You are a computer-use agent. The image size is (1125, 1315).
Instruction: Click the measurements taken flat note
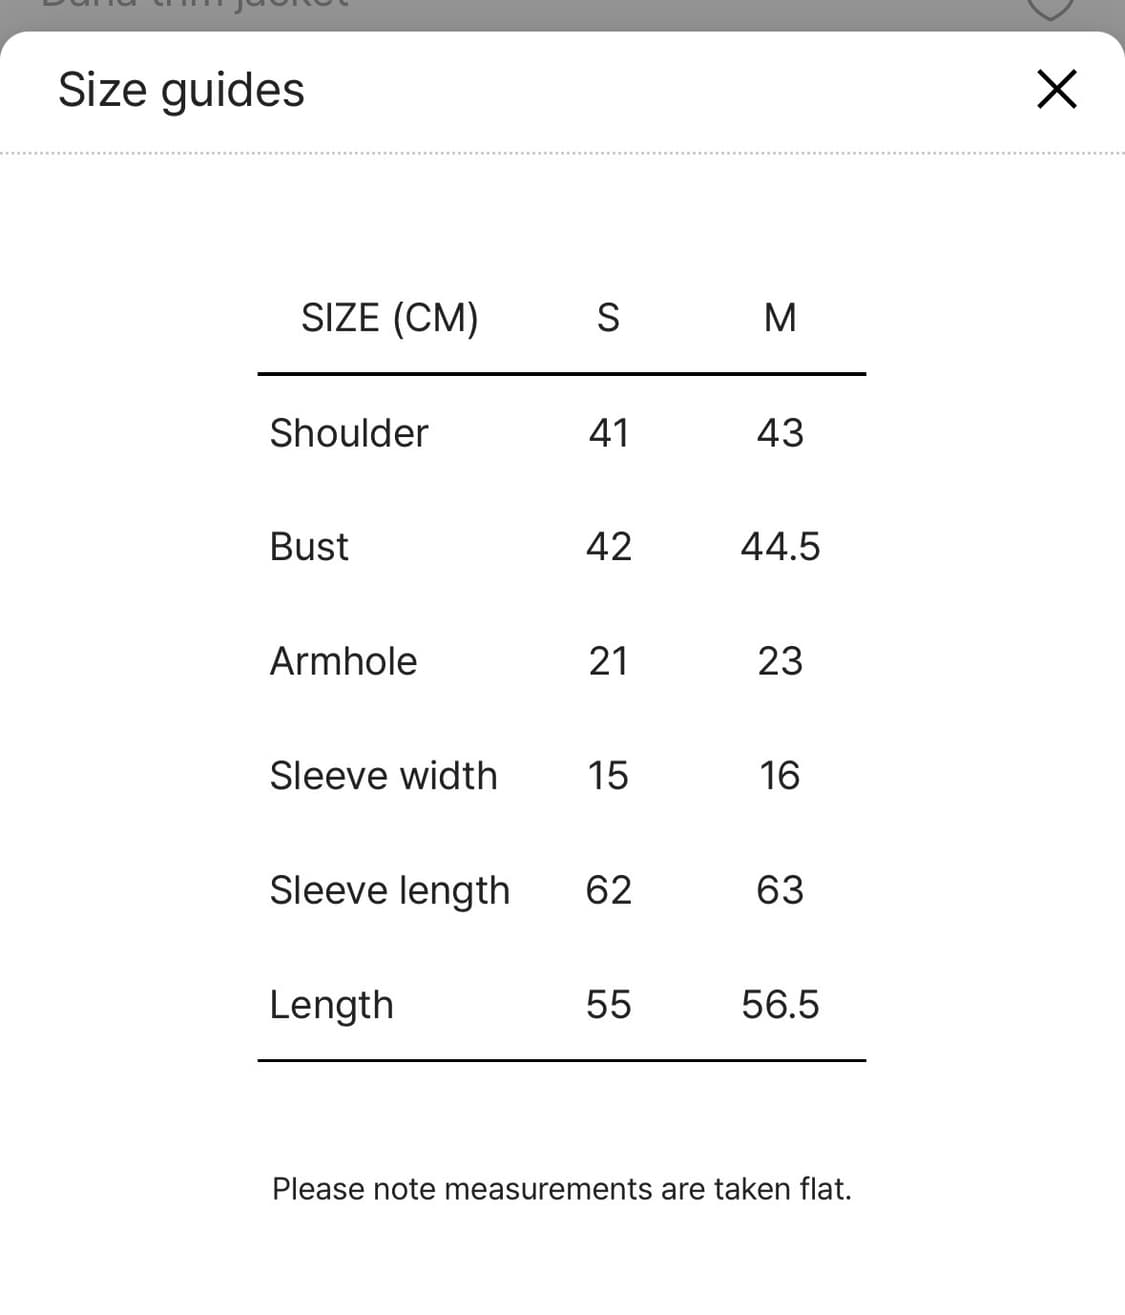coord(561,1189)
